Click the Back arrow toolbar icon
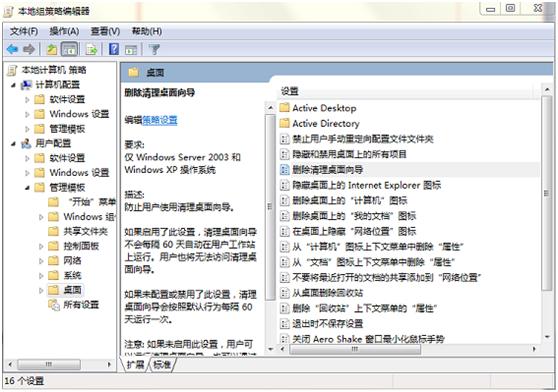558x392 pixels. [12, 49]
